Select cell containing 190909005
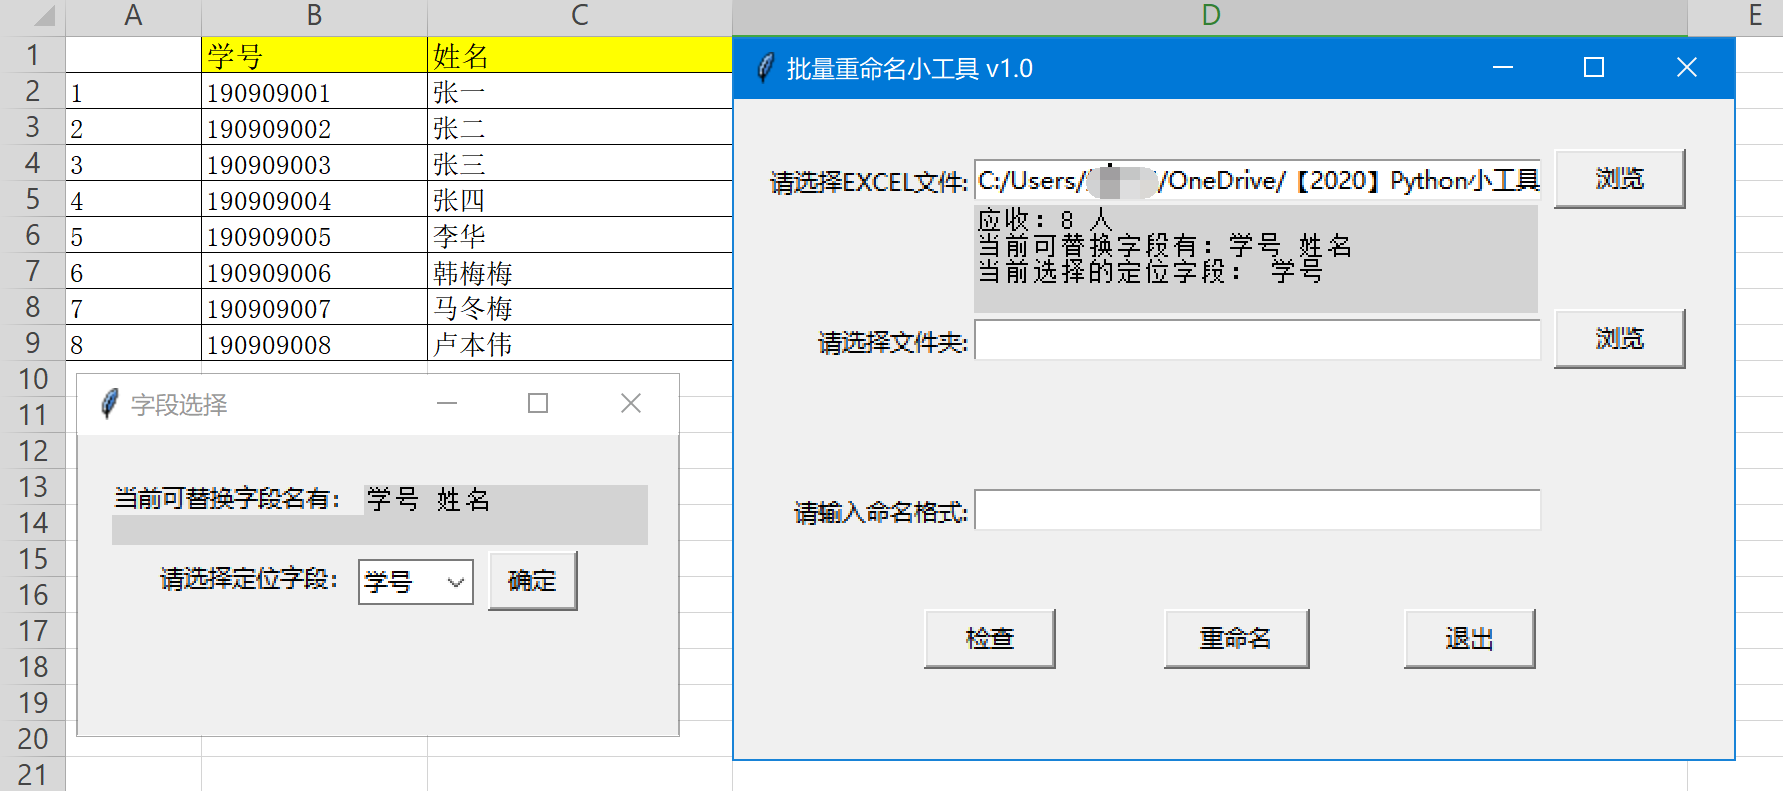This screenshot has width=1783, height=791. point(314,235)
